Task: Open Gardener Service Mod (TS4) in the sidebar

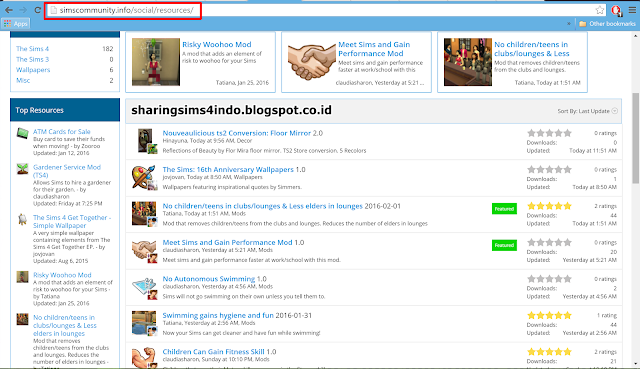Action: [67, 171]
